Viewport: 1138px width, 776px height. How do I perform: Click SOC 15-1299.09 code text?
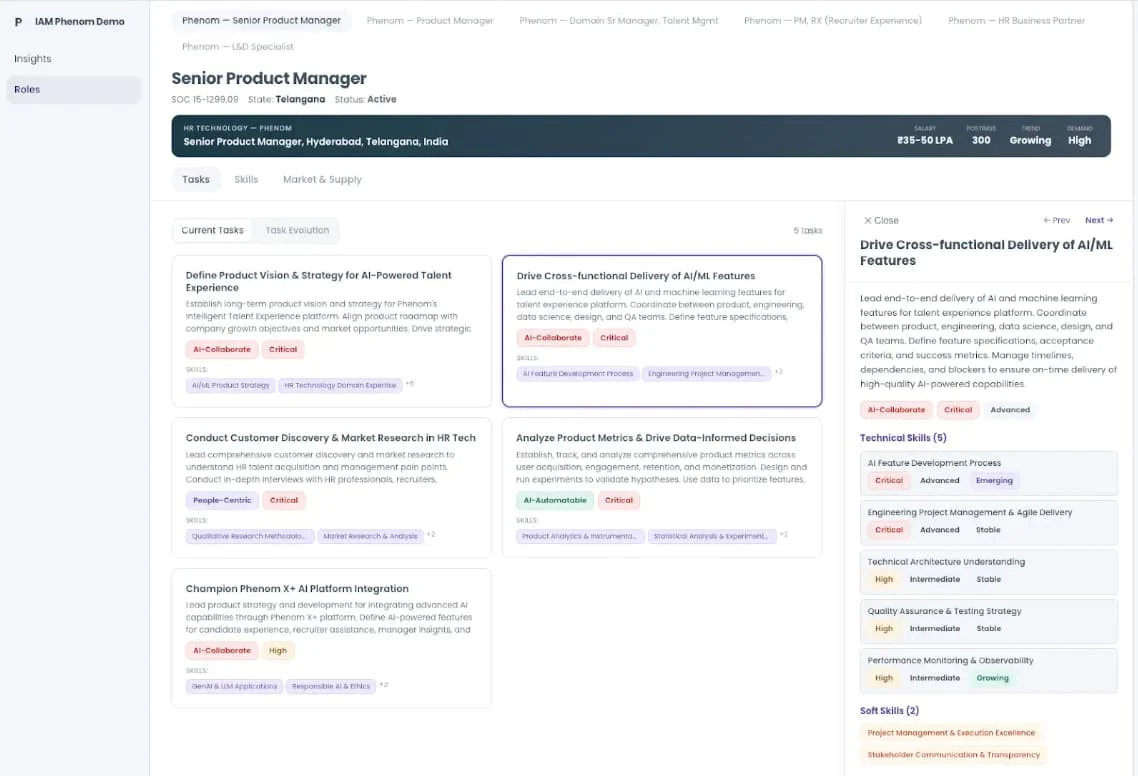pos(205,99)
